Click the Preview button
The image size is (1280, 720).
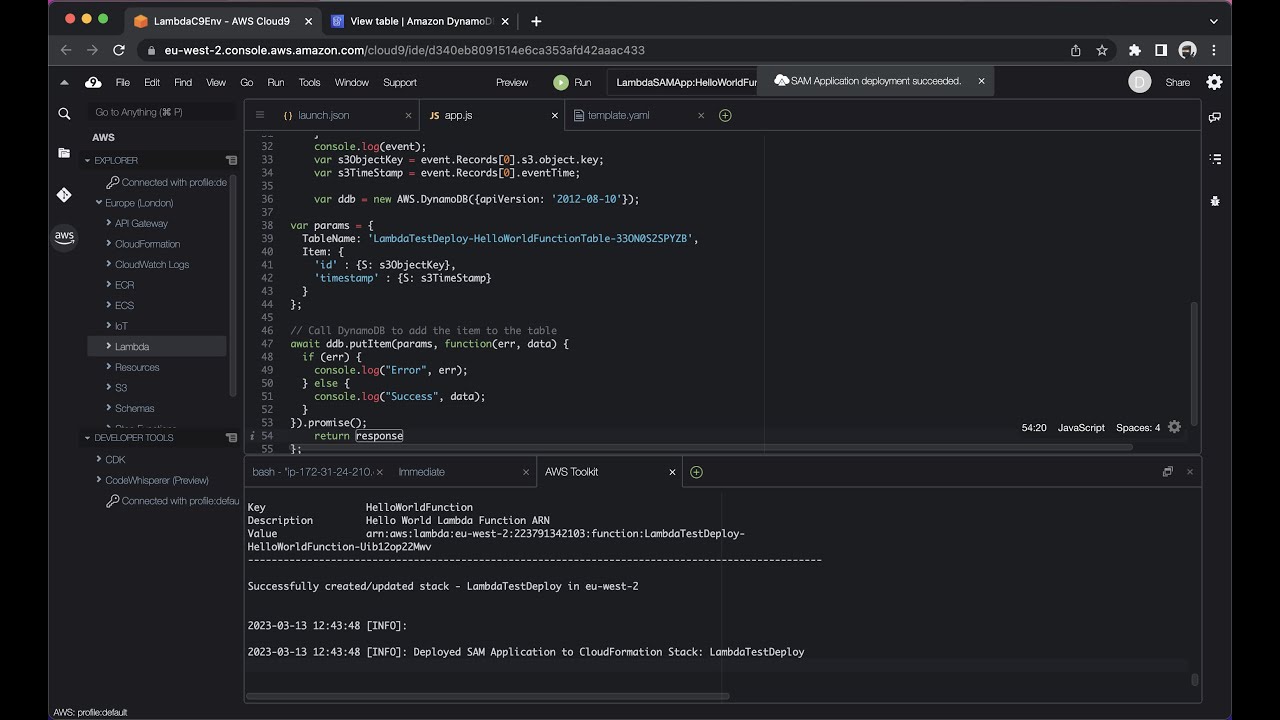(x=512, y=83)
